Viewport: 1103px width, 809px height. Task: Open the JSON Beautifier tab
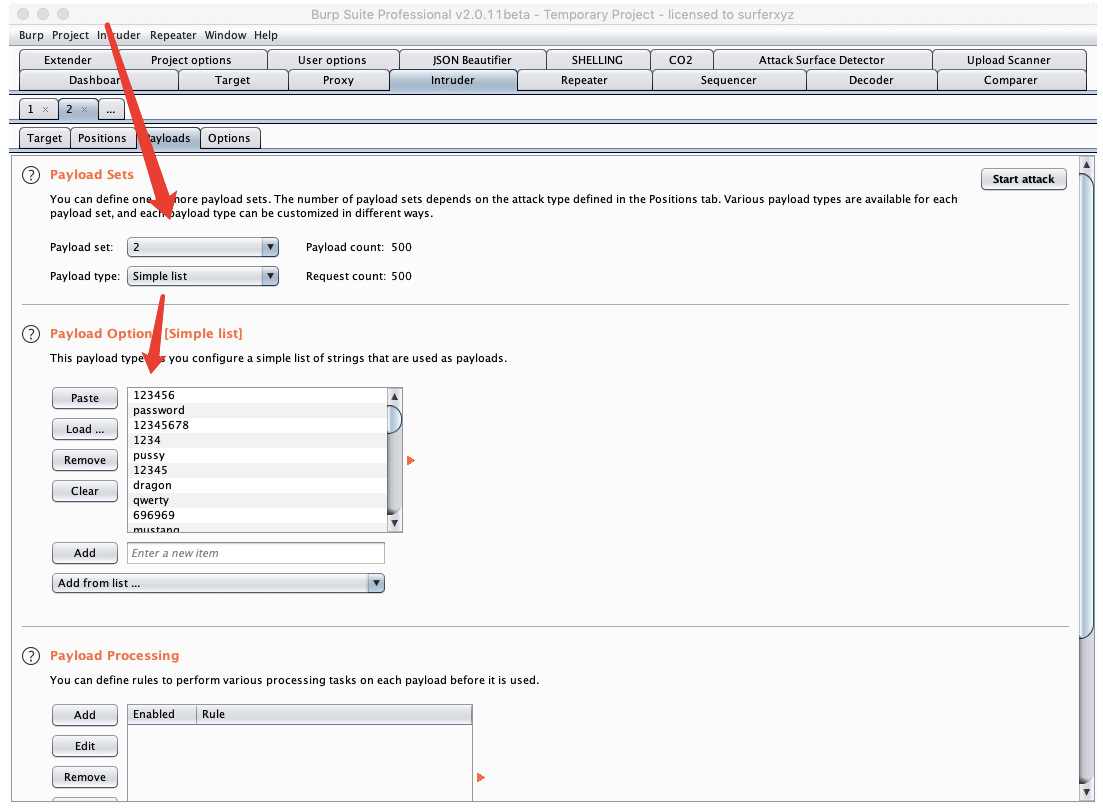[472, 60]
